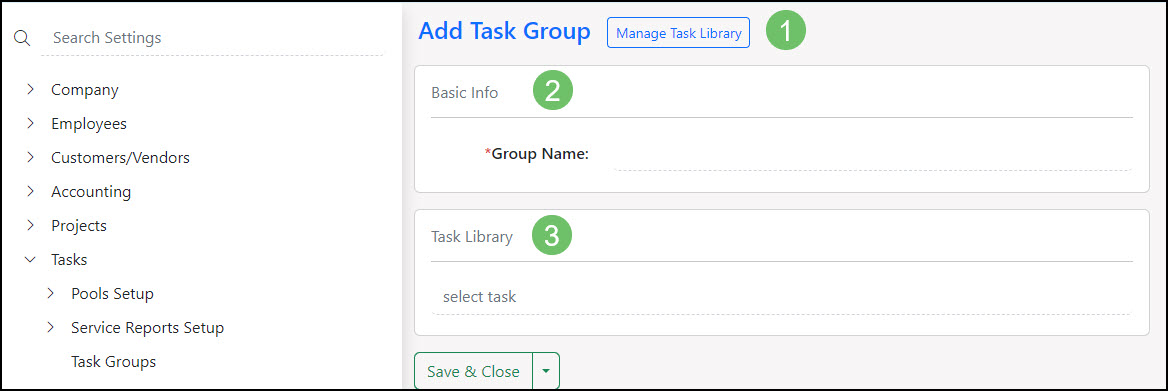Select Accounting in settings tree
The image size is (1168, 391).
pyautogui.click(x=91, y=191)
